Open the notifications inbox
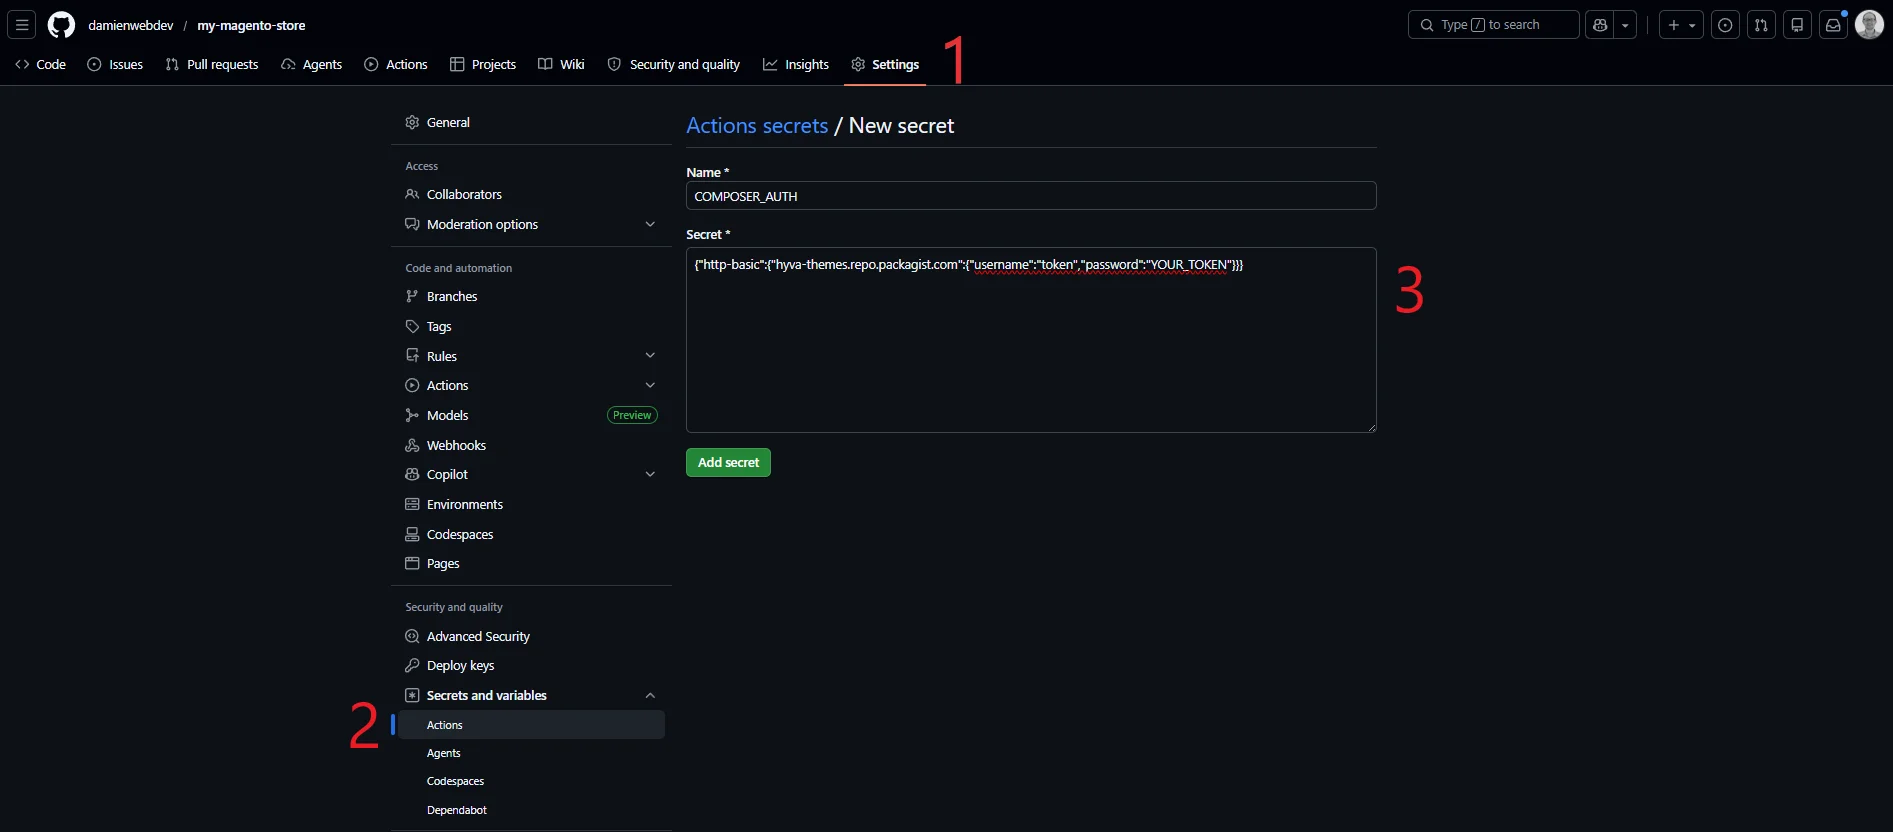The width and height of the screenshot is (1893, 832). coord(1833,25)
